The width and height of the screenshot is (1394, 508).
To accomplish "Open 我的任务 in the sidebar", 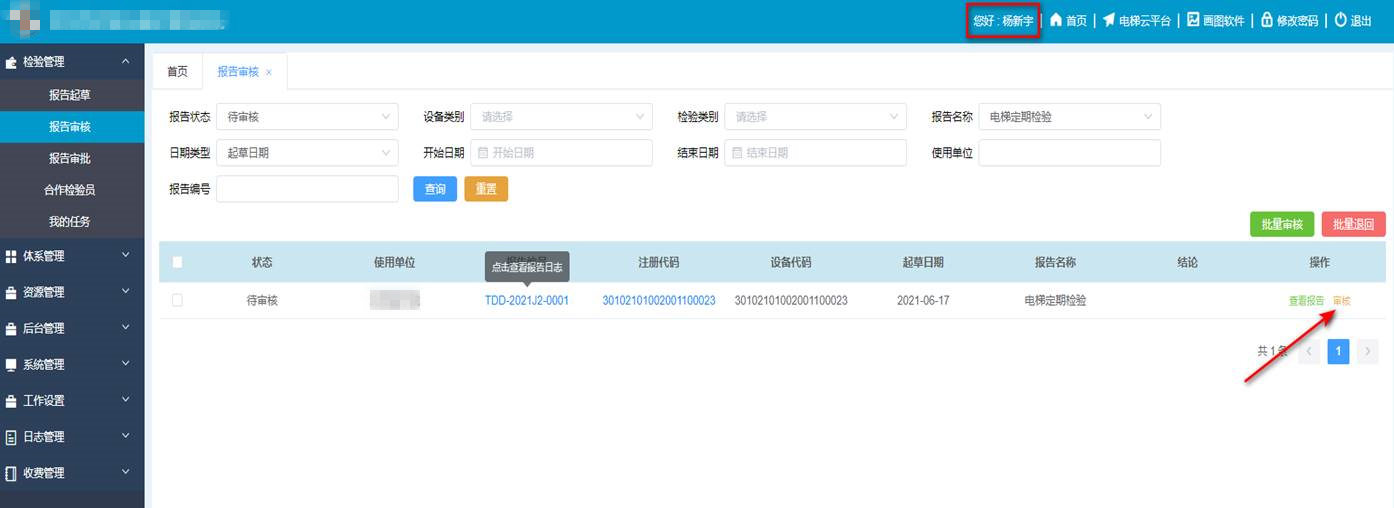I will (x=72, y=221).
